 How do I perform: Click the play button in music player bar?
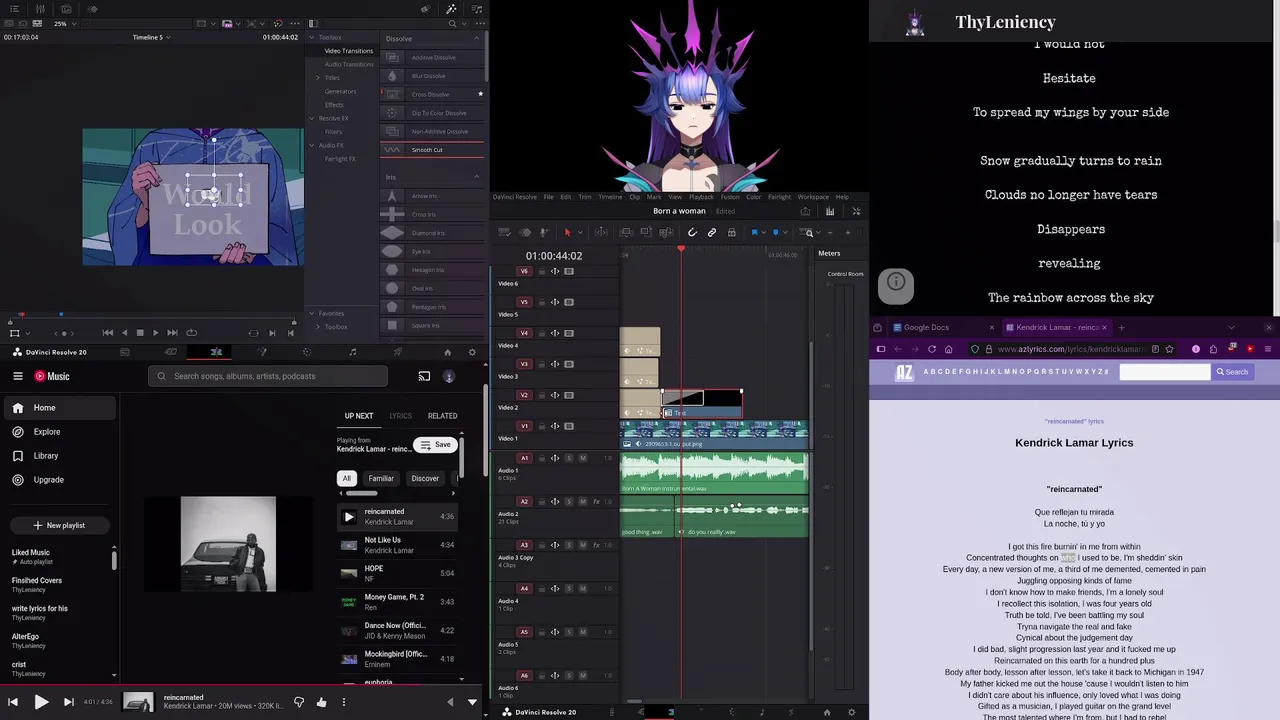tap(41, 702)
